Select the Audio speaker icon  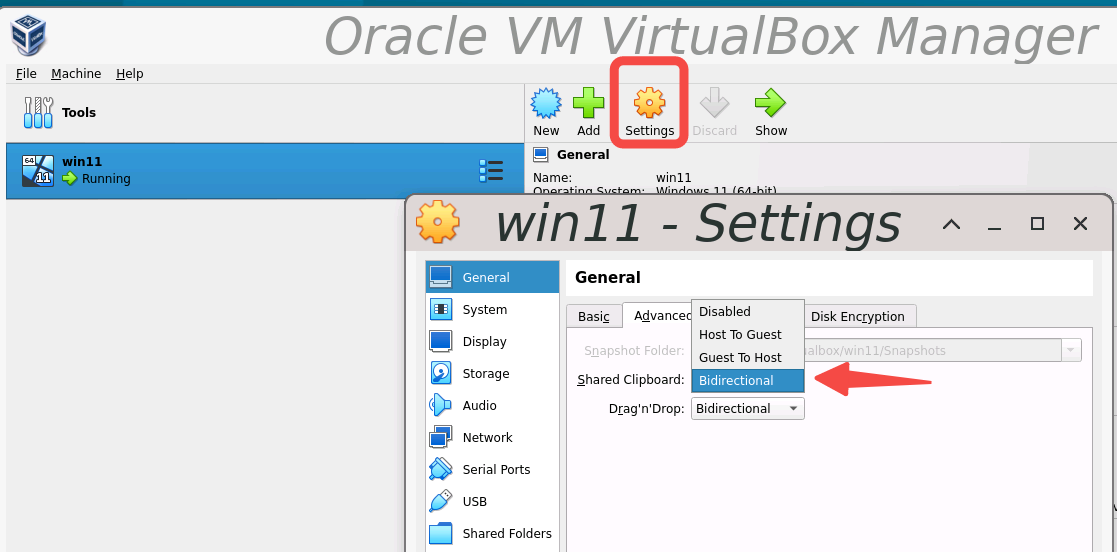(x=441, y=405)
